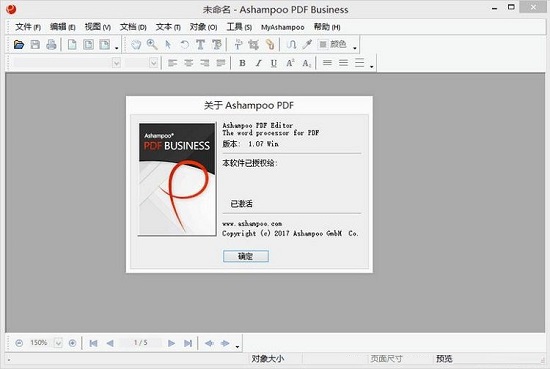This screenshot has height=369, width=550.
Task: Select the Text tool T icon
Action: coord(200,45)
